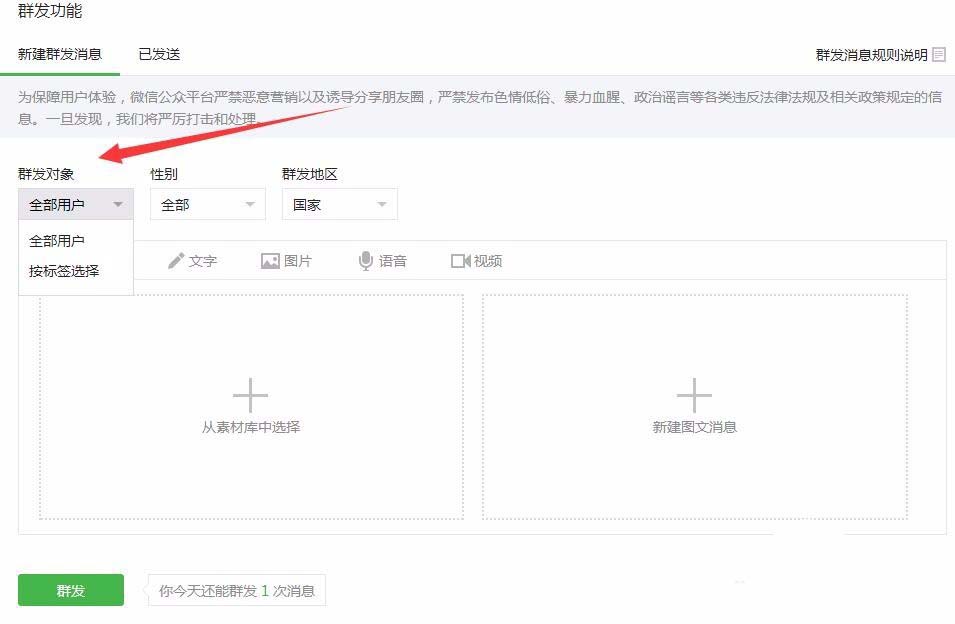The width and height of the screenshot is (955, 624).
Task: Click the grey policy warning notice
Action: click(x=478, y=107)
